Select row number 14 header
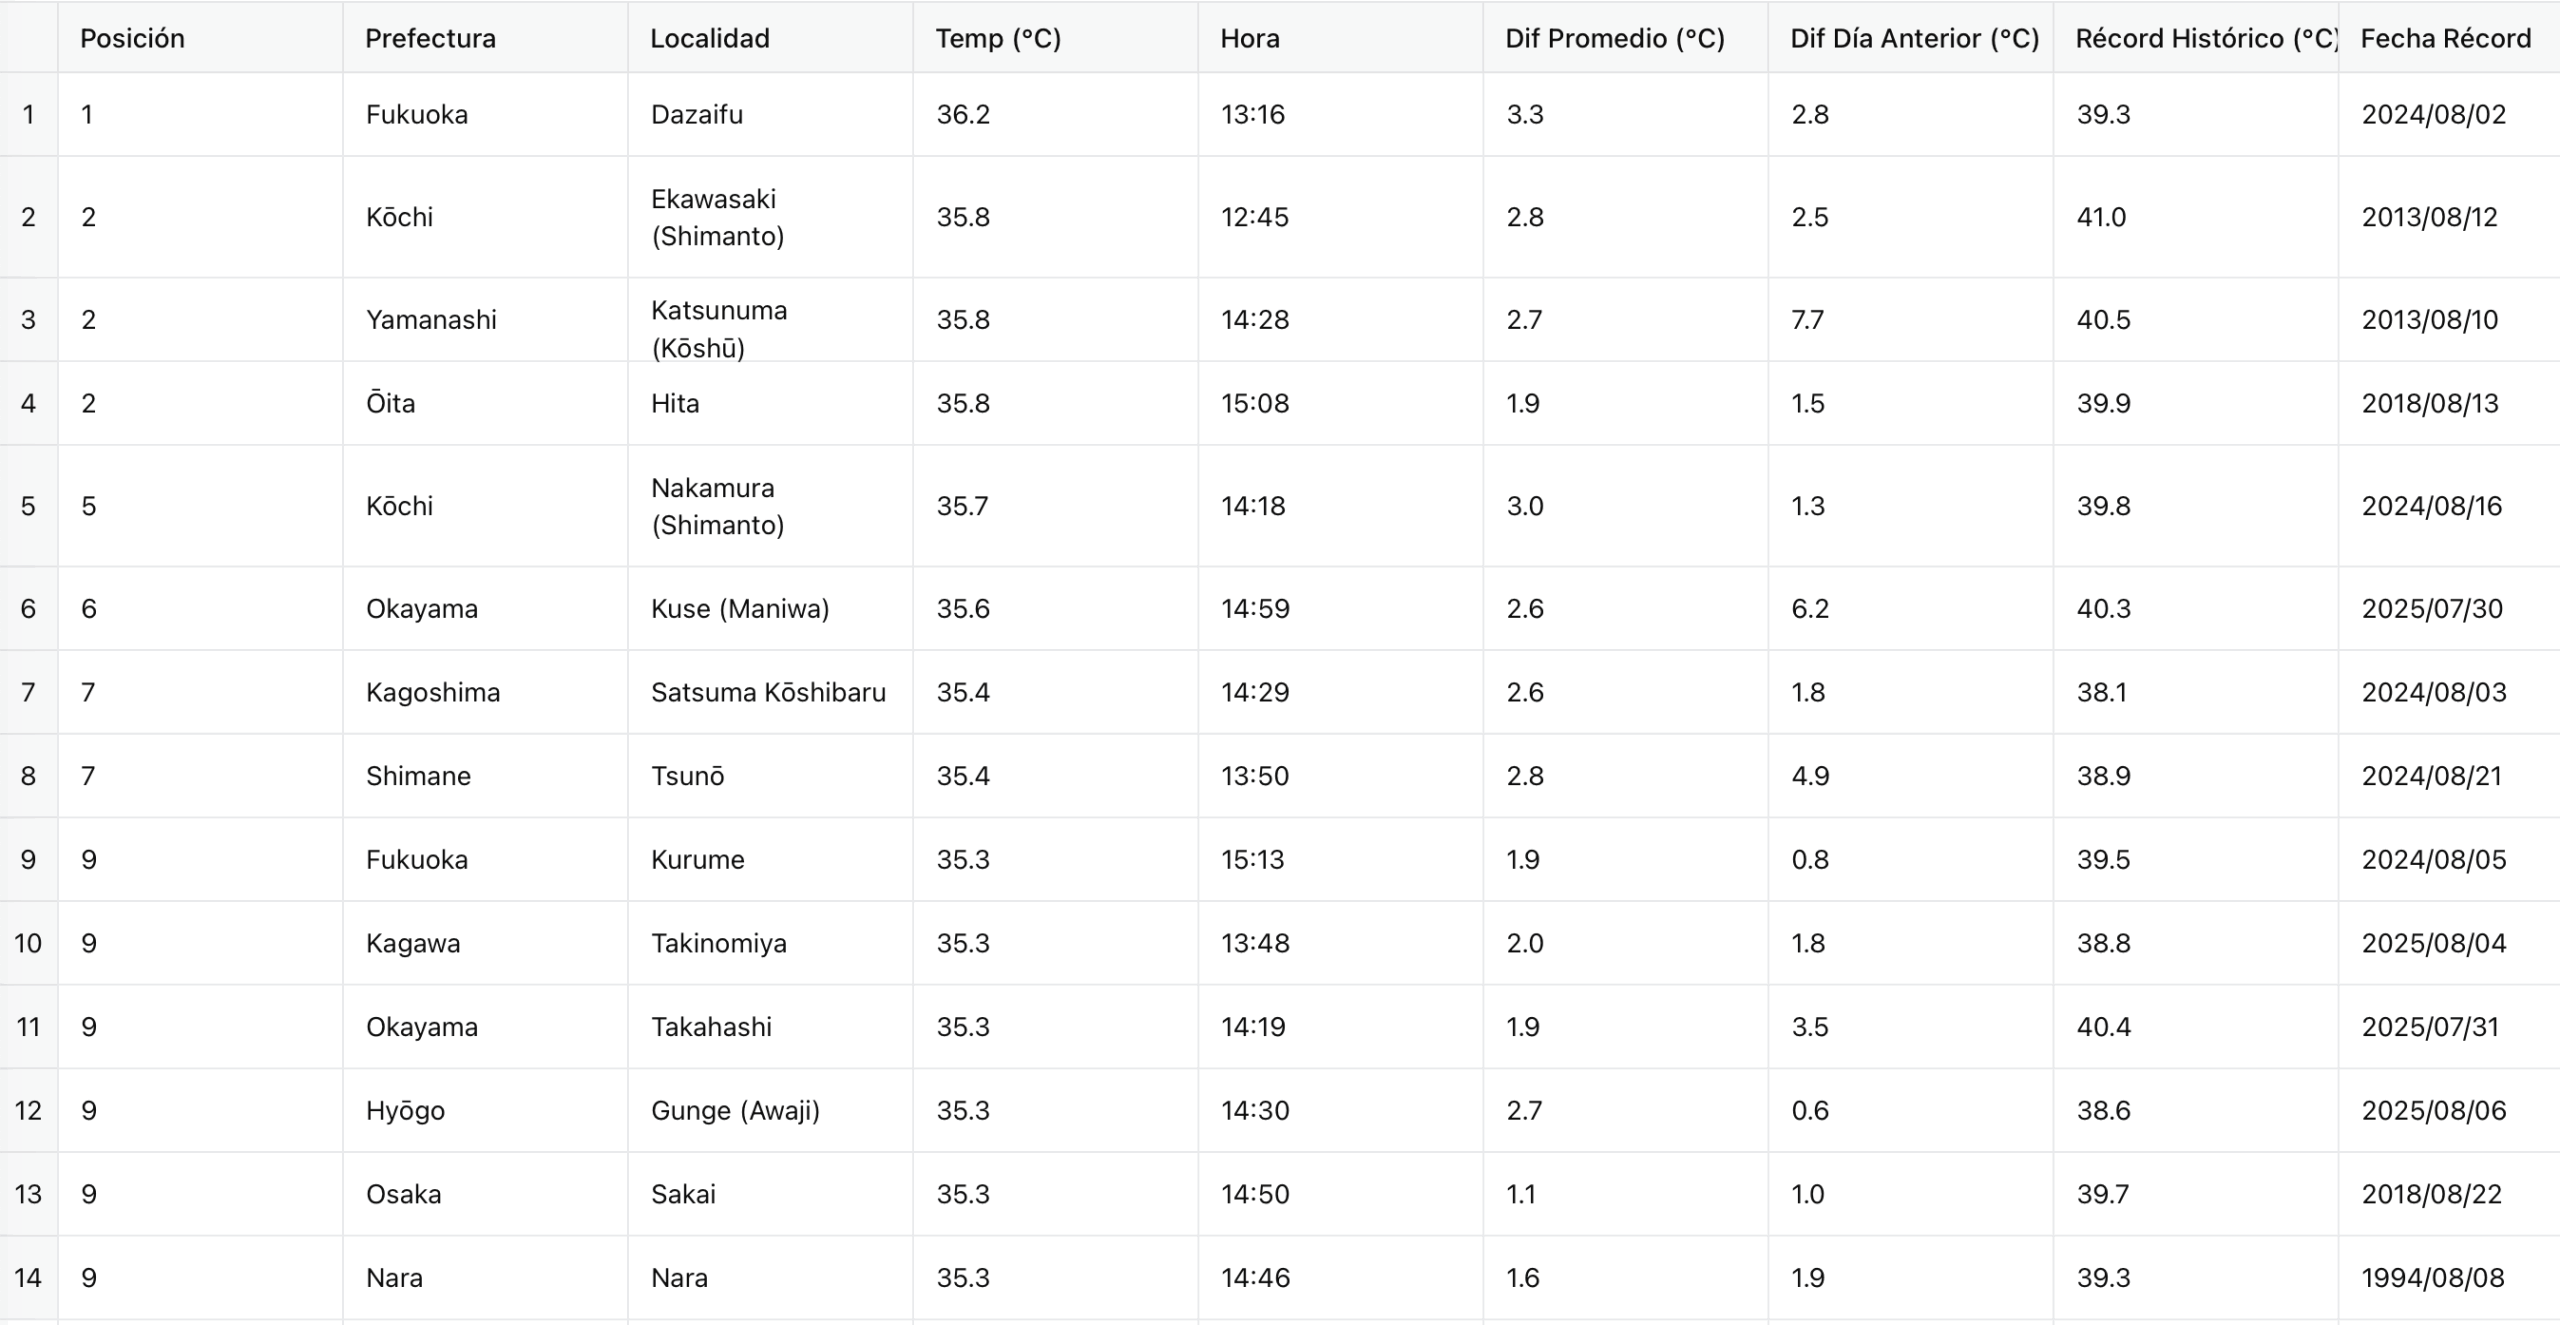 point(28,1277)
